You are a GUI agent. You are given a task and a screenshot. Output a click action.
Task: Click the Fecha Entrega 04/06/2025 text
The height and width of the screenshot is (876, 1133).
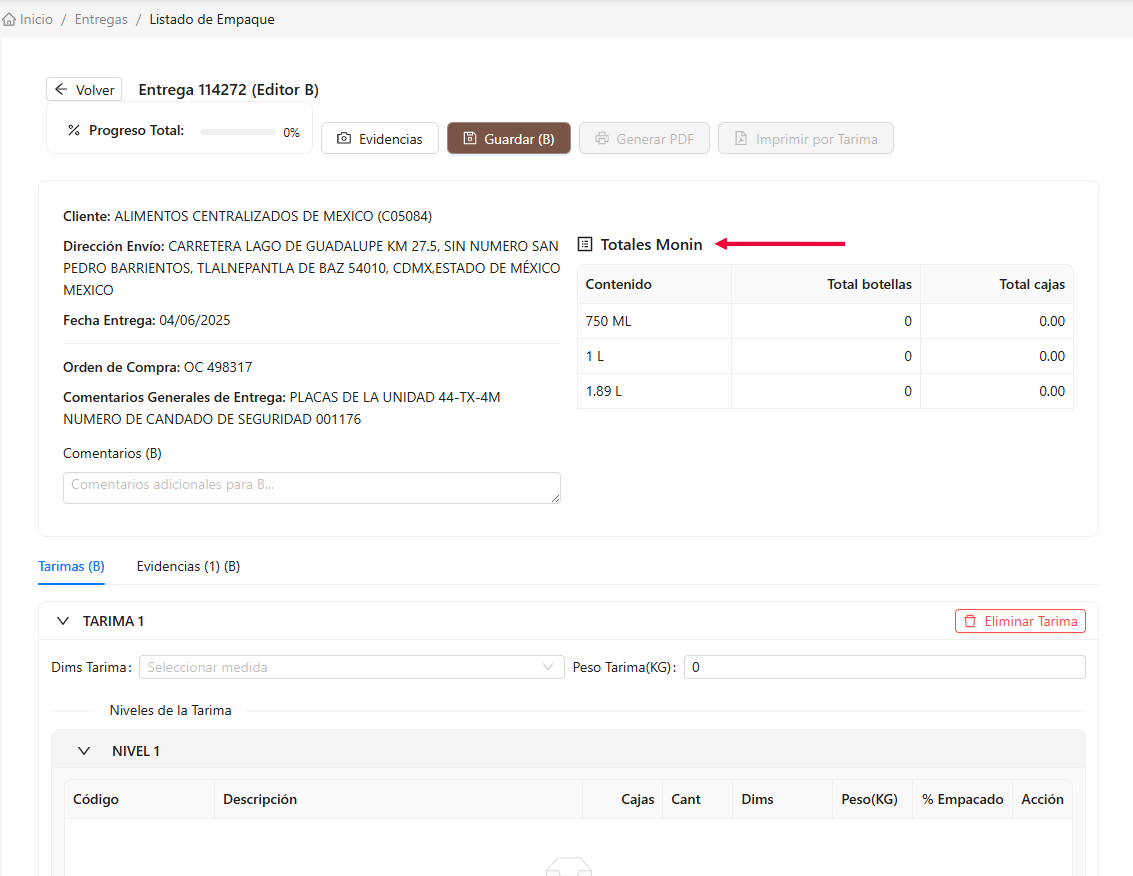click(x=147, y=320)
